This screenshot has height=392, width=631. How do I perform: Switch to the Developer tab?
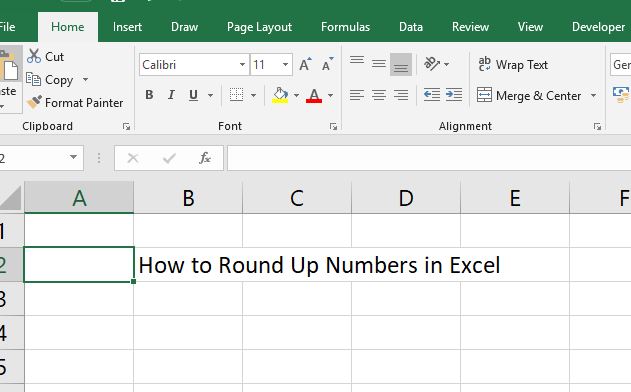tap(598, 27)
